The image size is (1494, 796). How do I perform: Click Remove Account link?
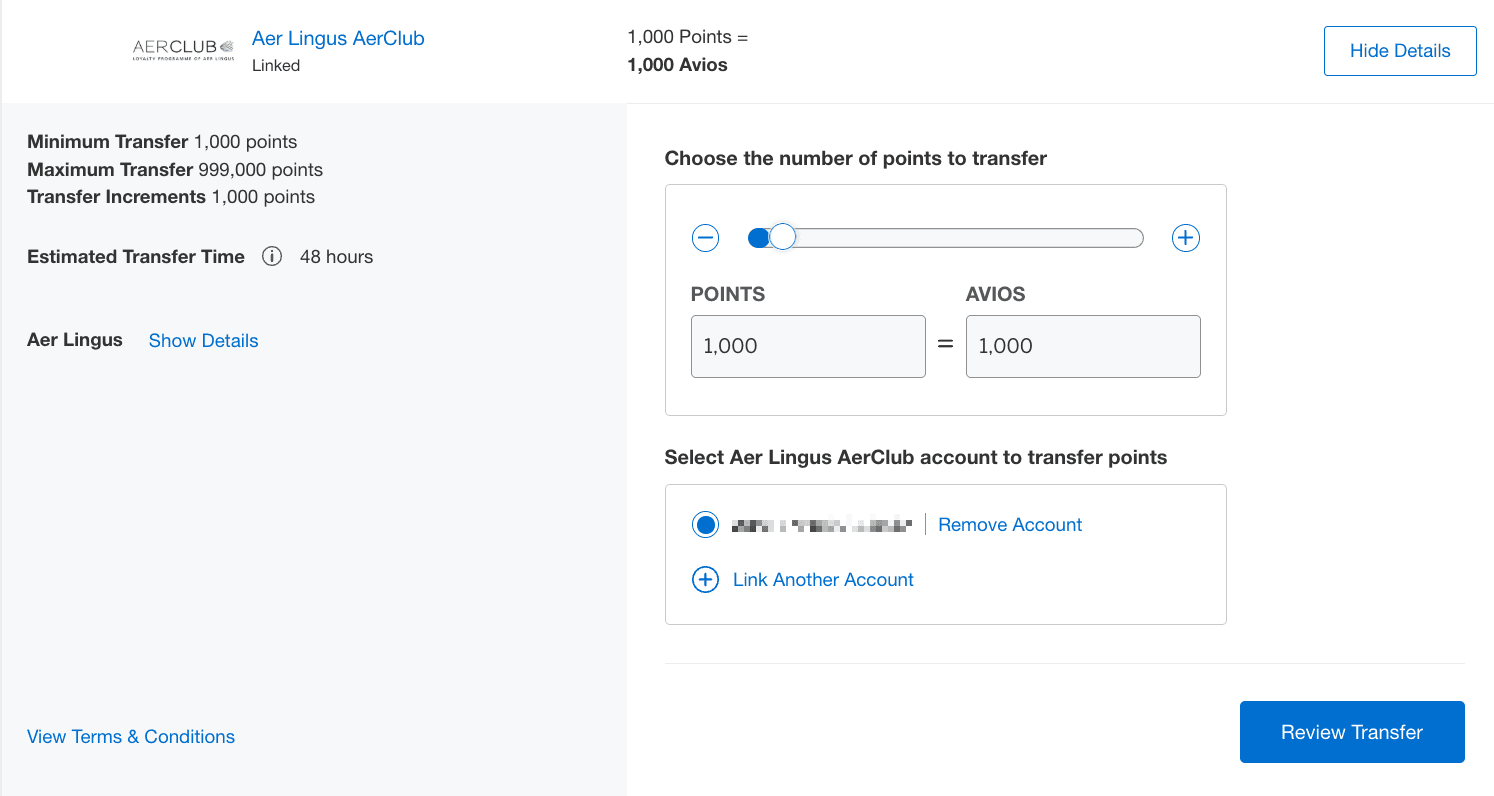click(x=1010, y=525)
